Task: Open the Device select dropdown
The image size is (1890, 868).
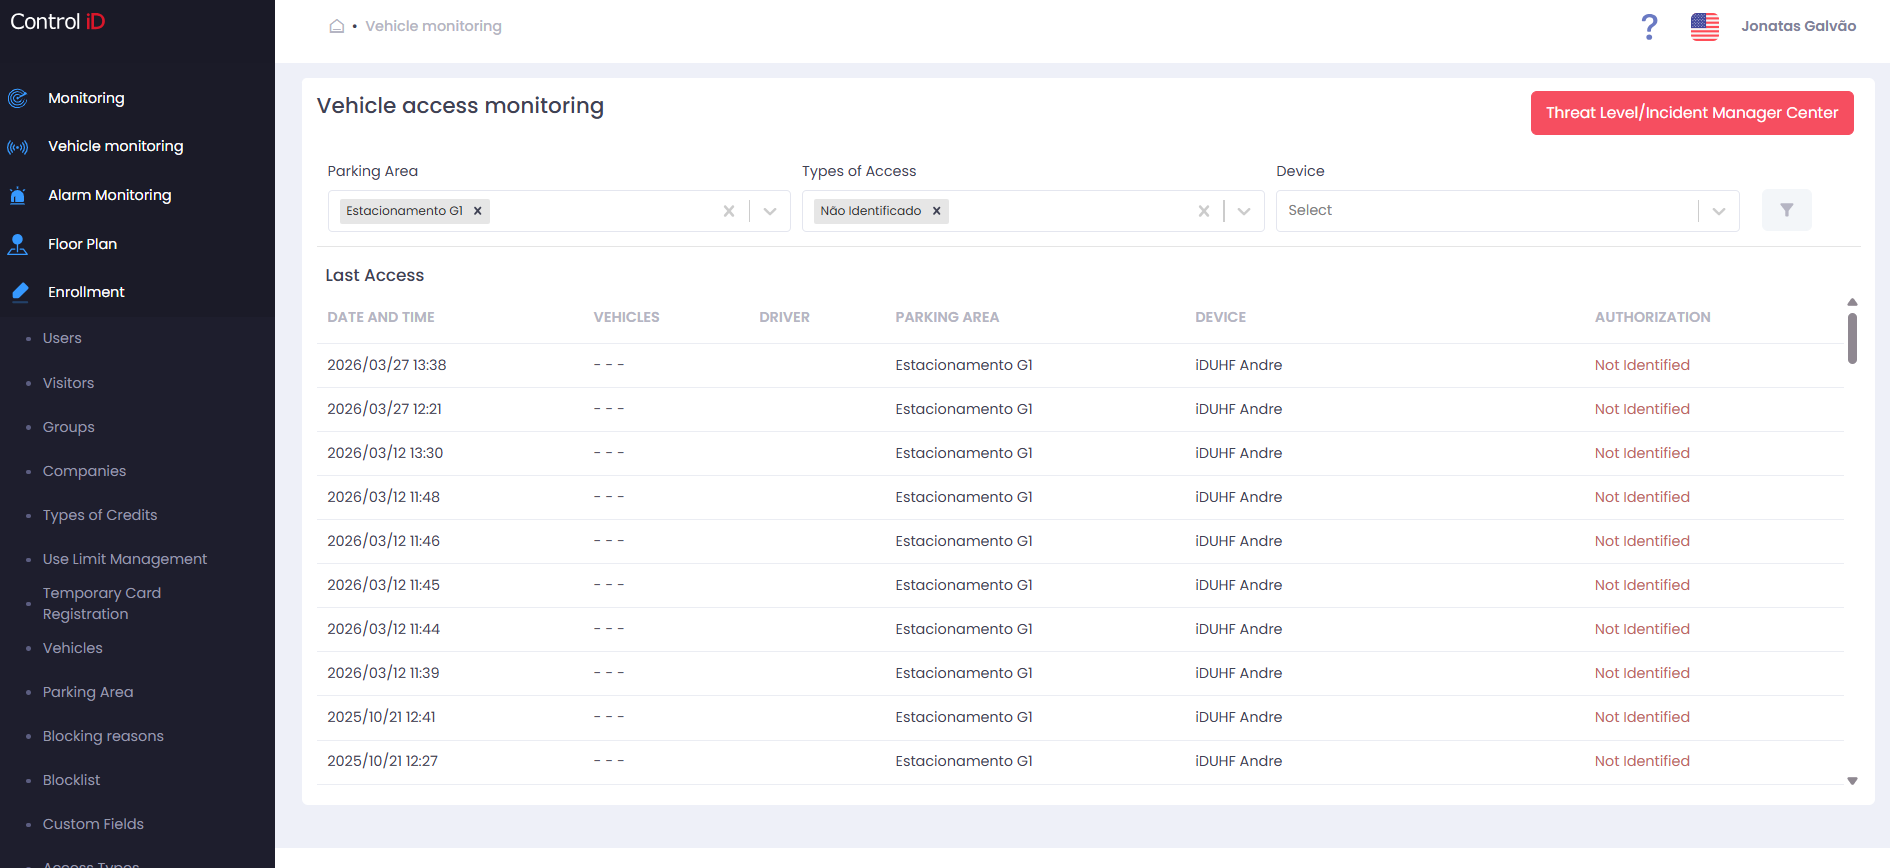Action: point(1507,211)
